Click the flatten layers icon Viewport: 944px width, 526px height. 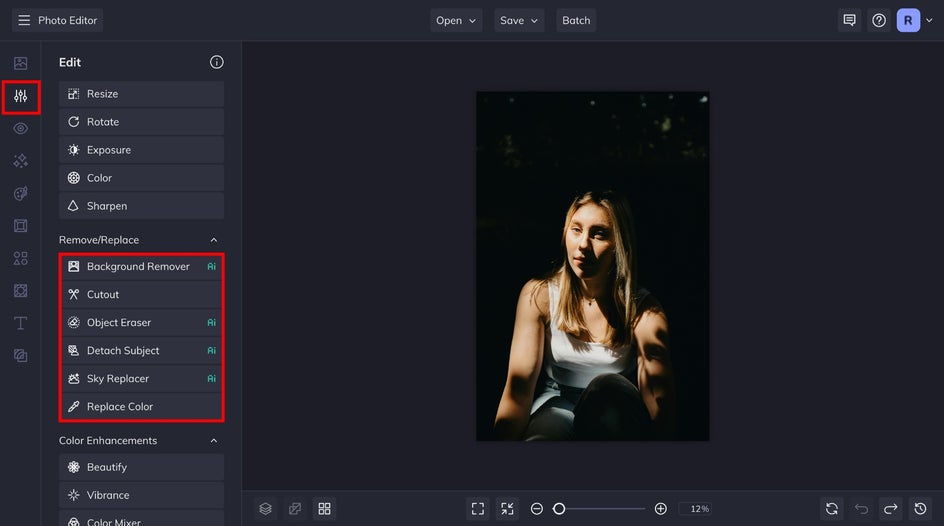(x=295, y=509)
